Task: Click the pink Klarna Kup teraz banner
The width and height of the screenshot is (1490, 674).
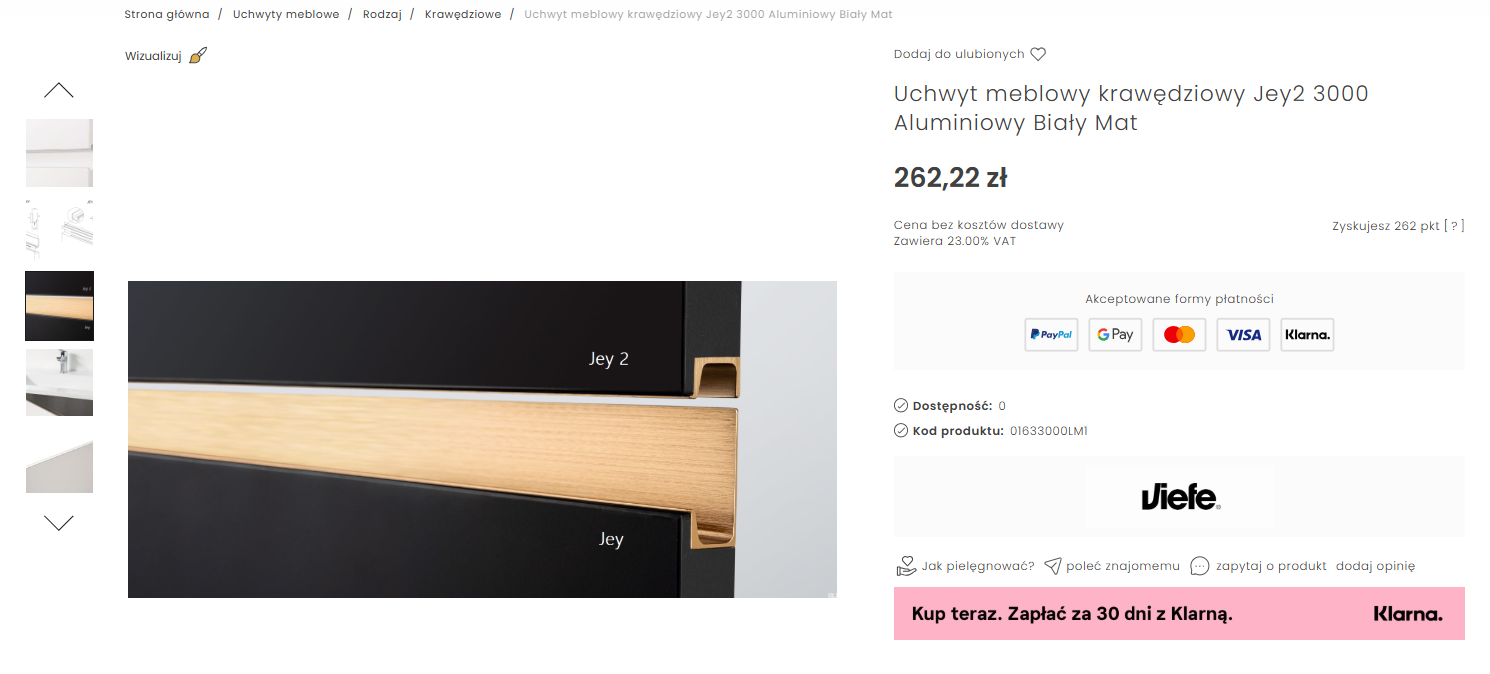Action: click(1179, 614)
